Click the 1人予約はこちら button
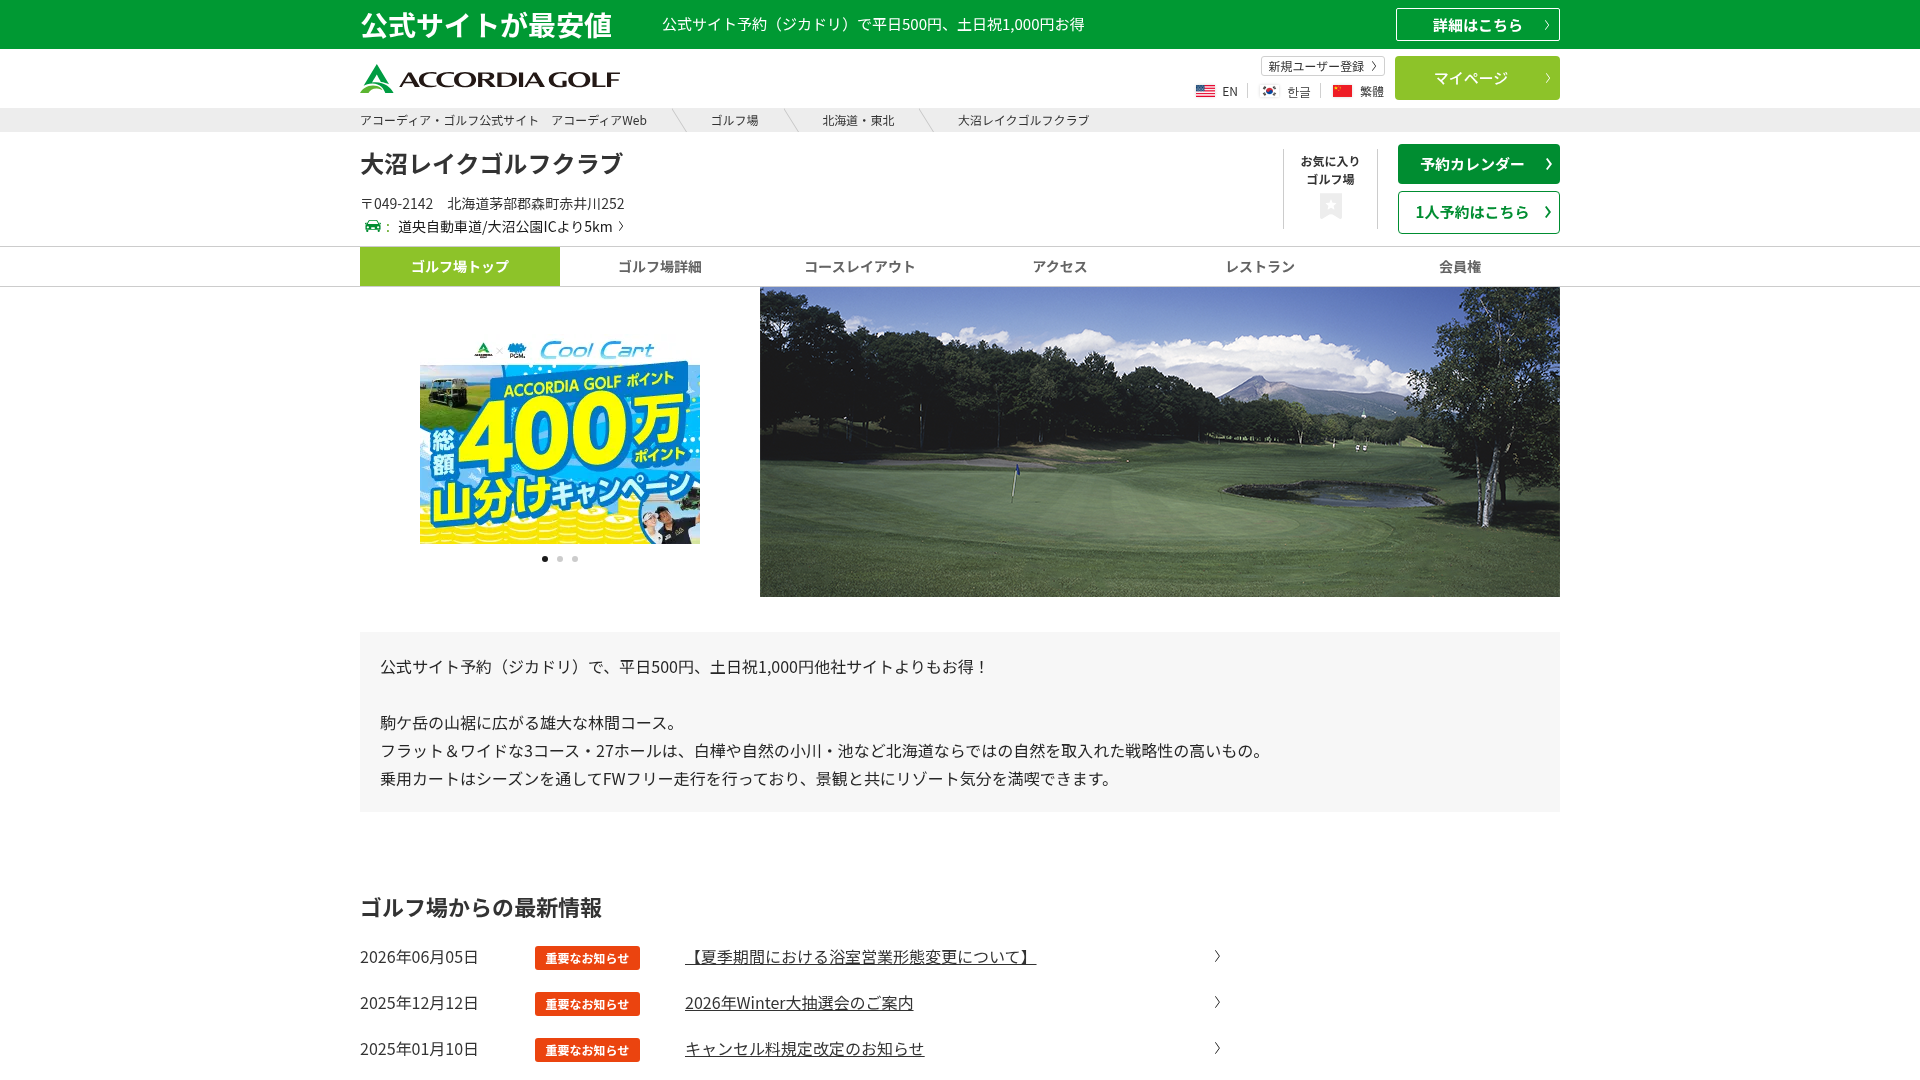 [1479, 212]
